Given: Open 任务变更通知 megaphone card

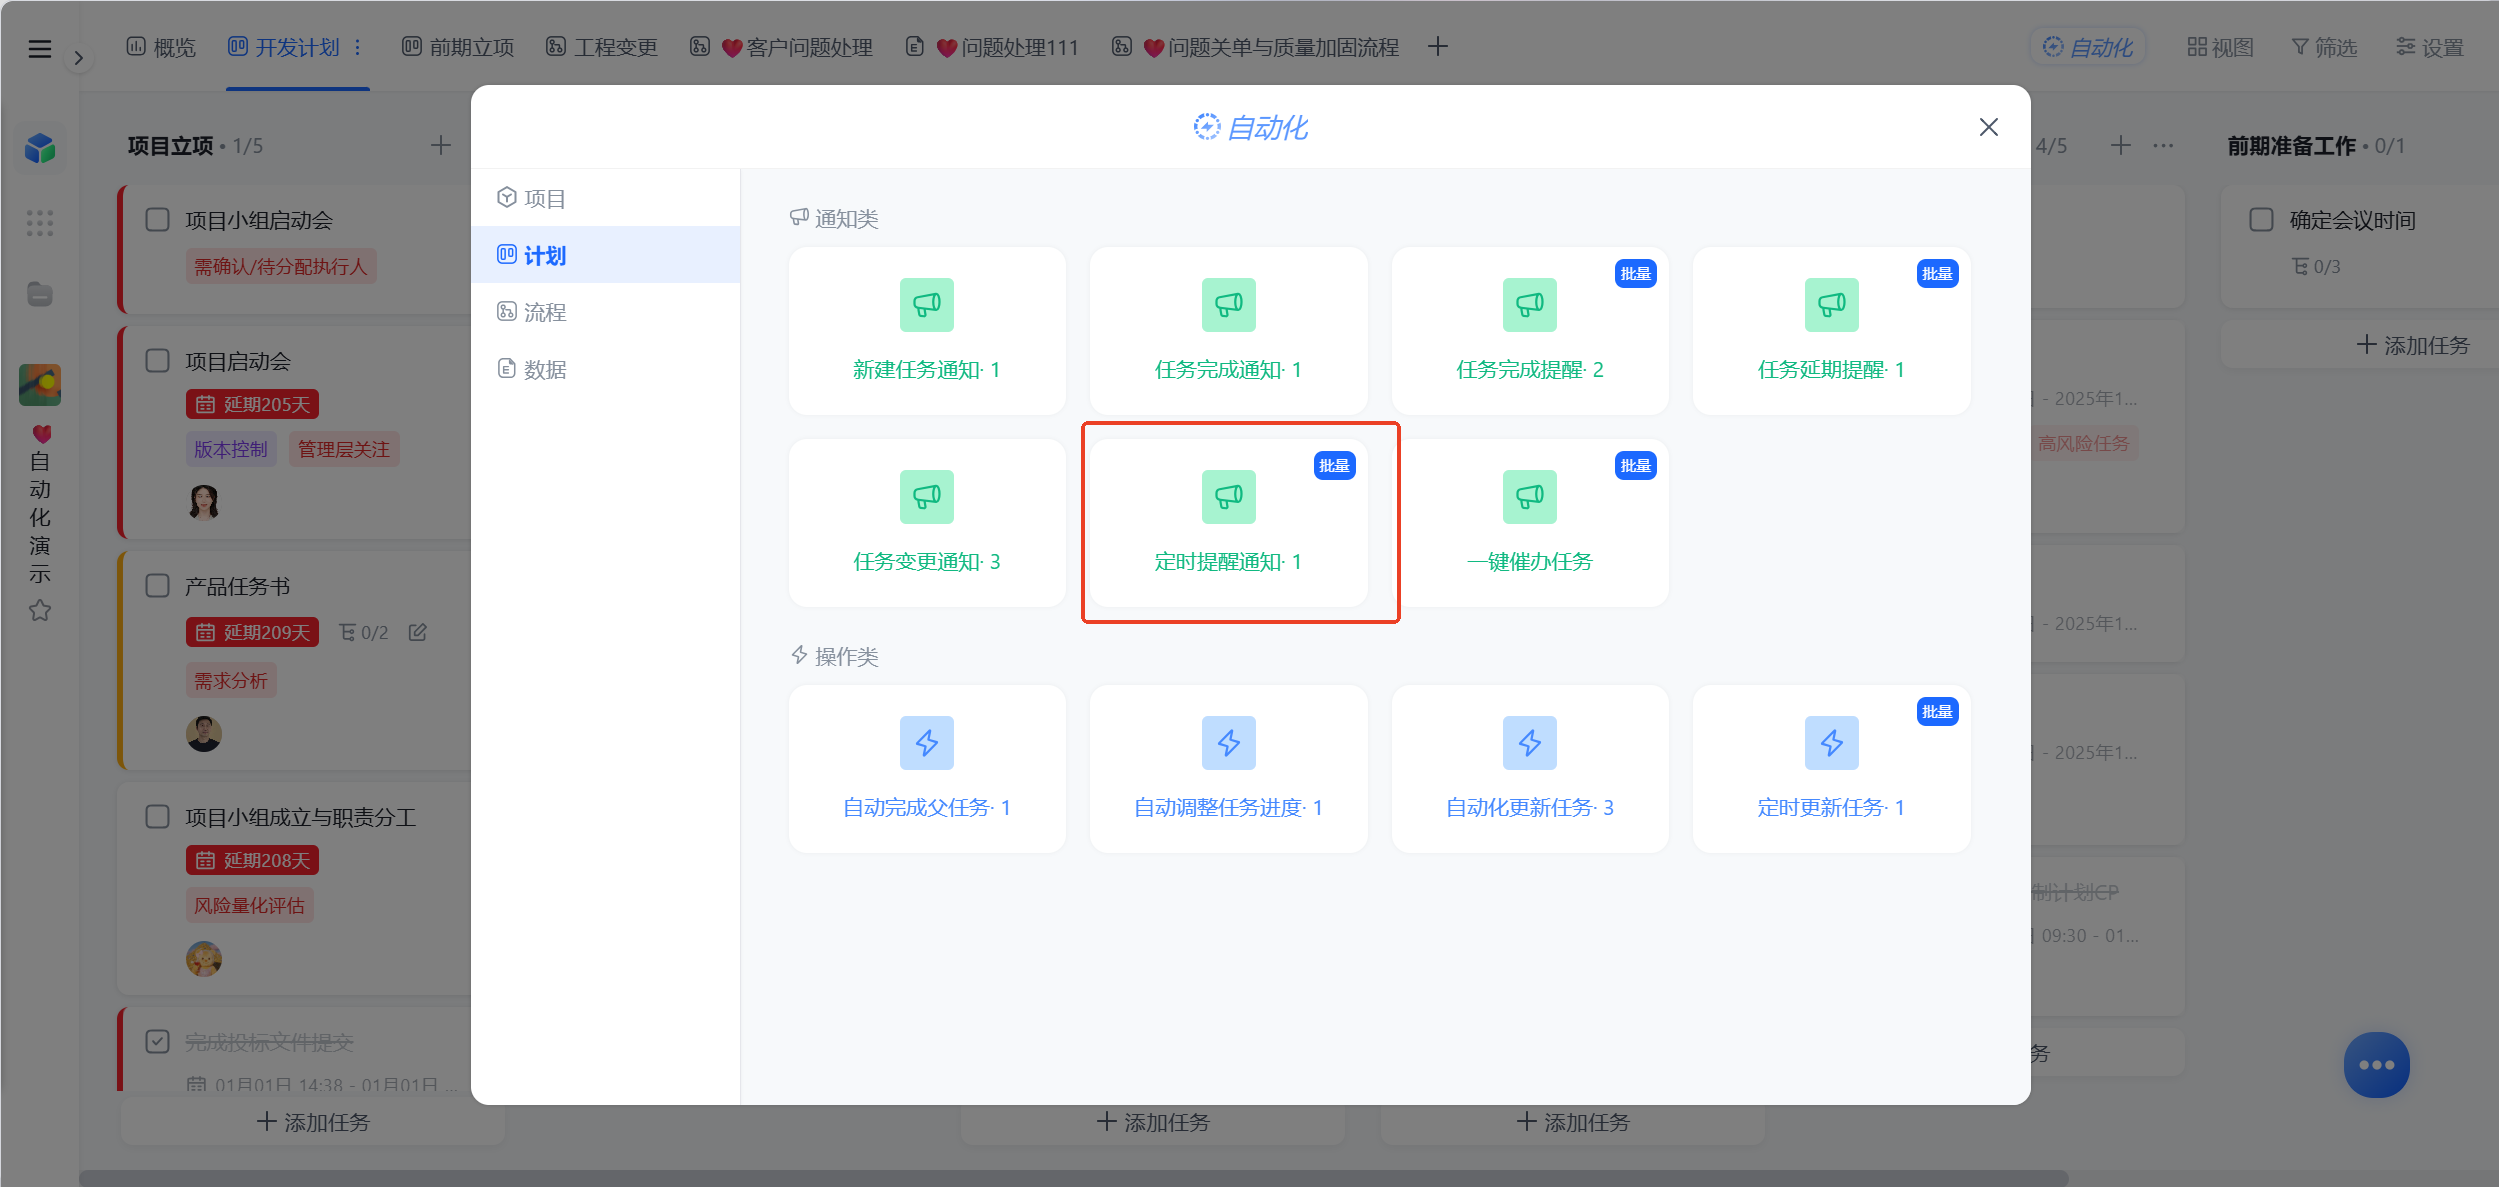Looking at the screenshot, I should click(927, 523).
